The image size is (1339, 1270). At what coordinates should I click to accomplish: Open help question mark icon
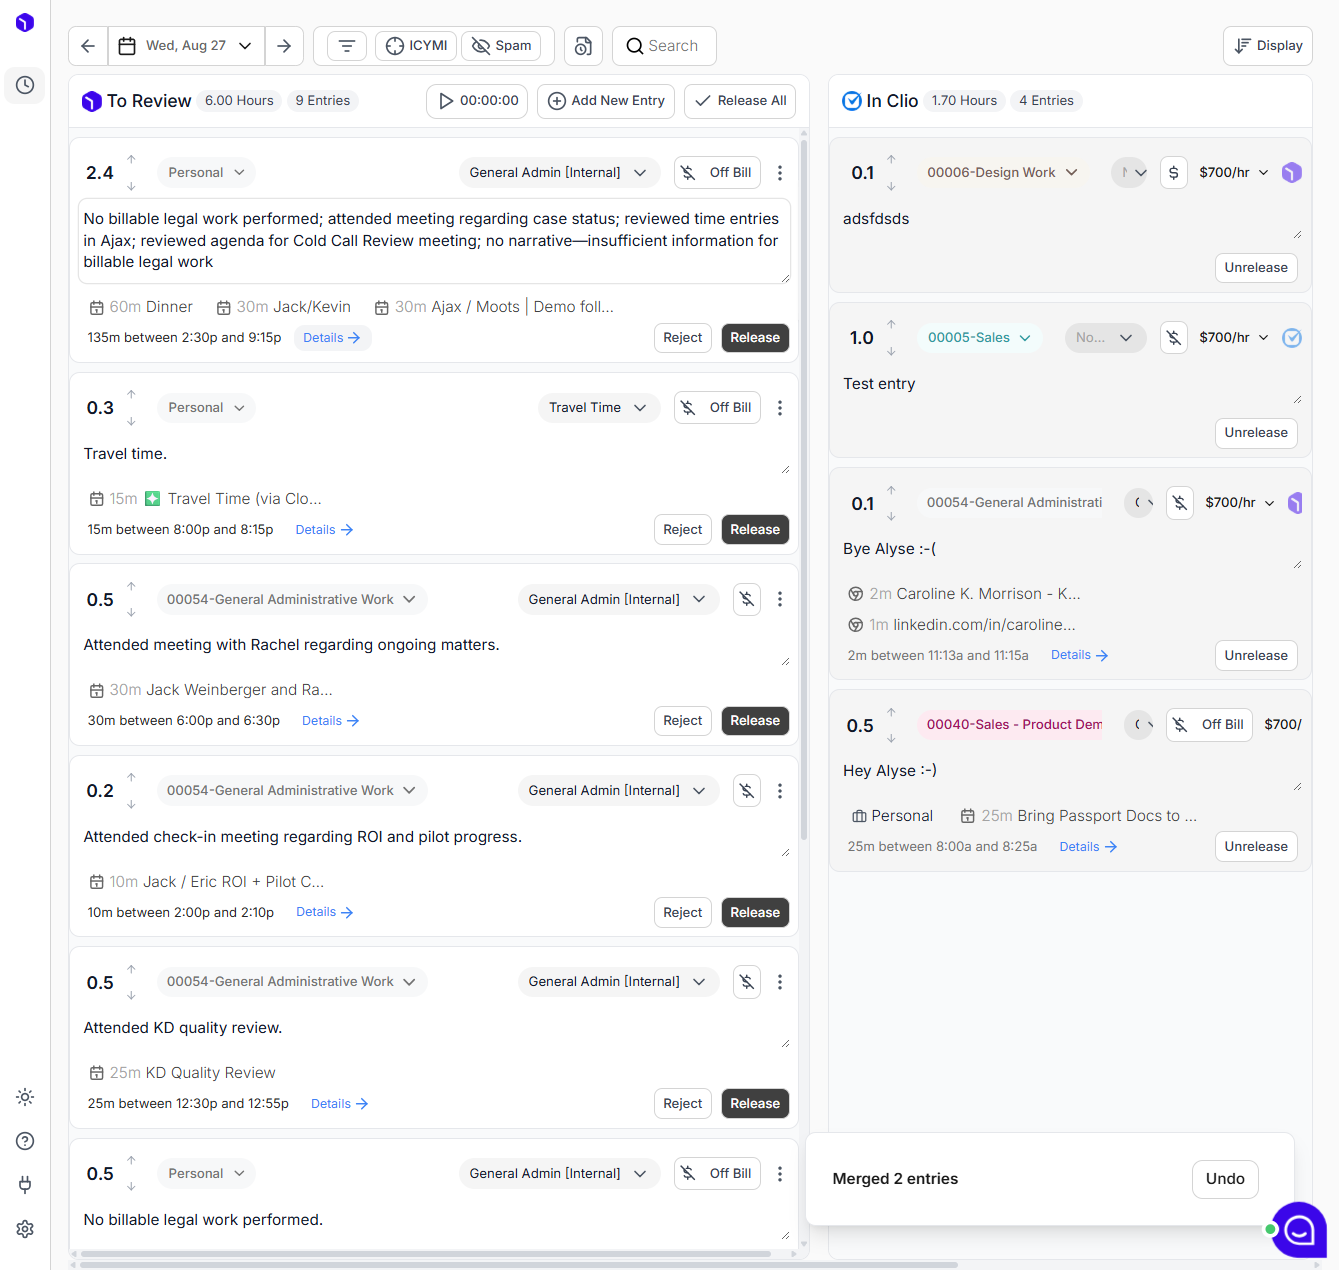click(25, 1141)
